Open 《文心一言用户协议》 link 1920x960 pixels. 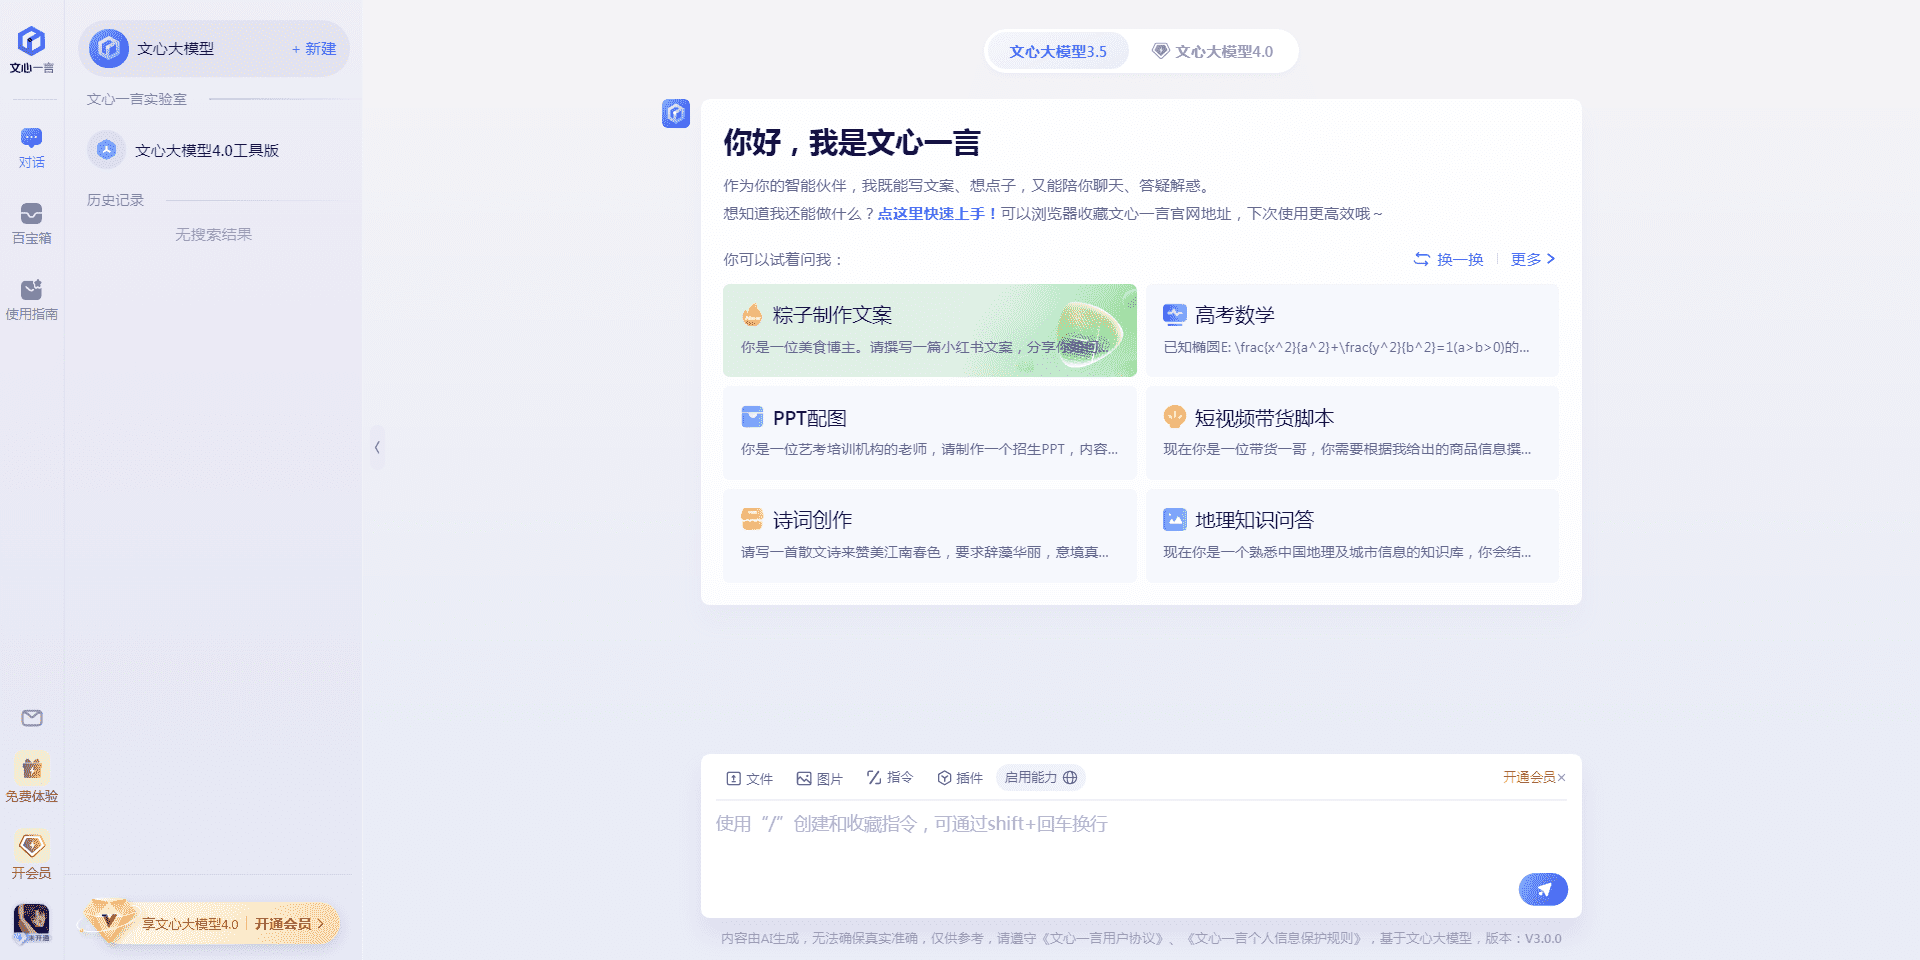point(1102,938)
